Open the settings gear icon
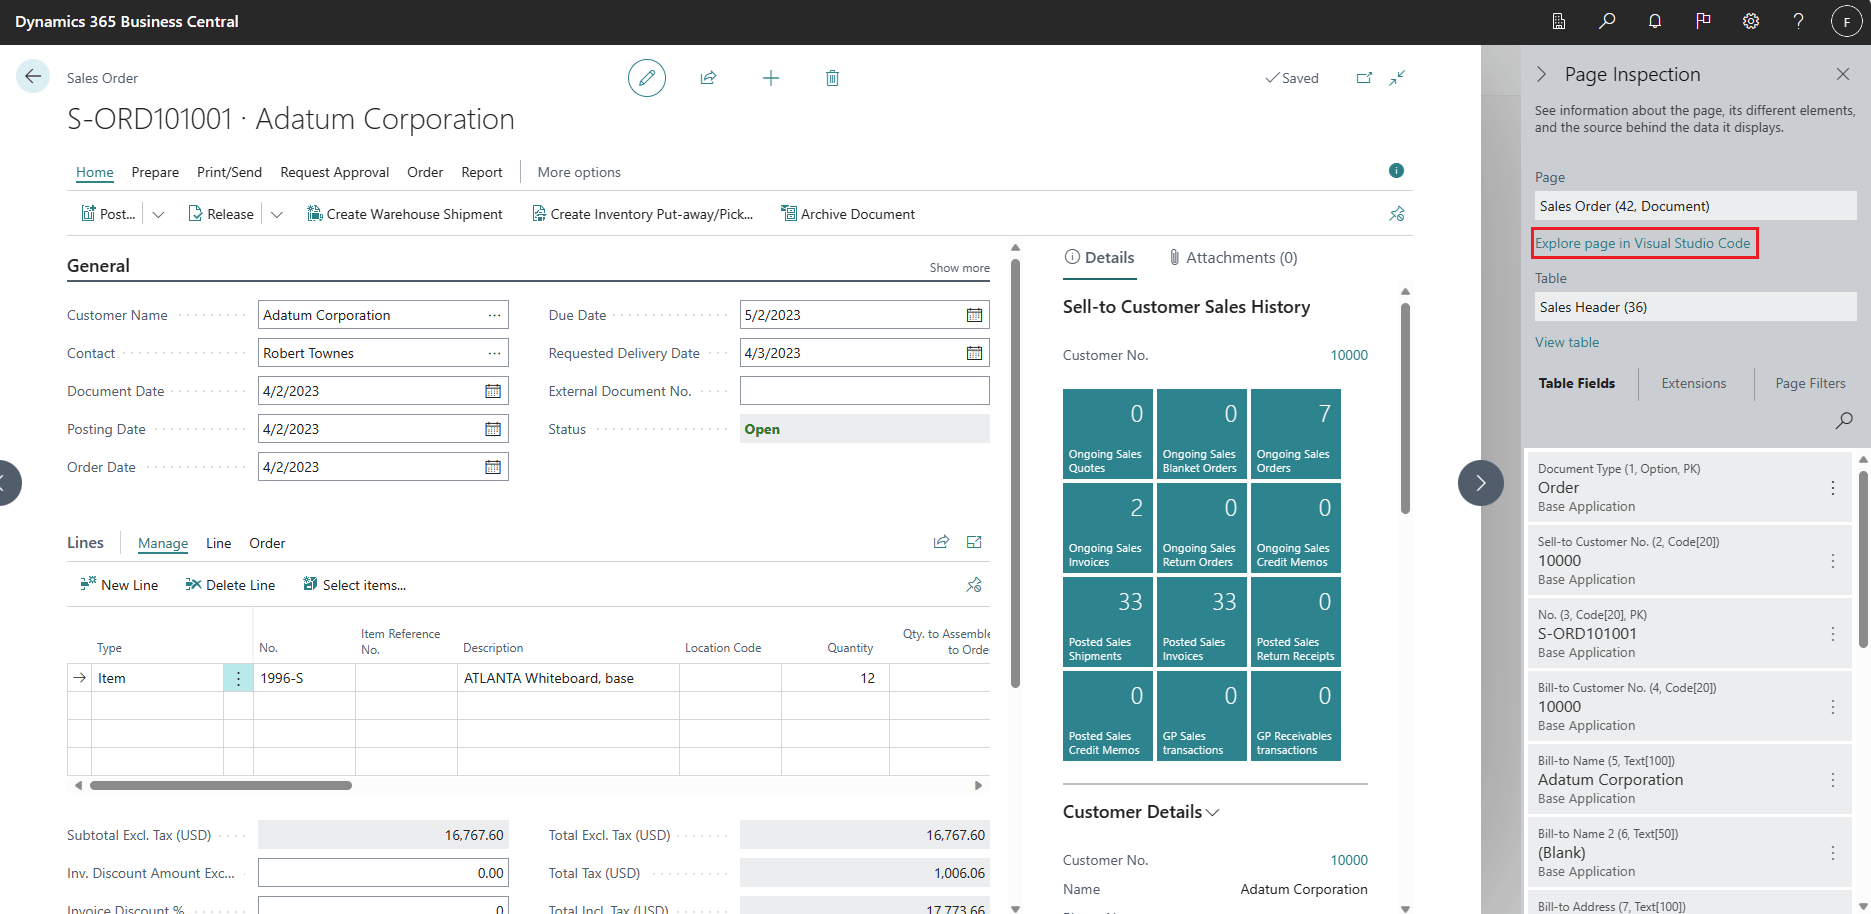Screen dimensions: 1871x914 (x=1751, y=21)
